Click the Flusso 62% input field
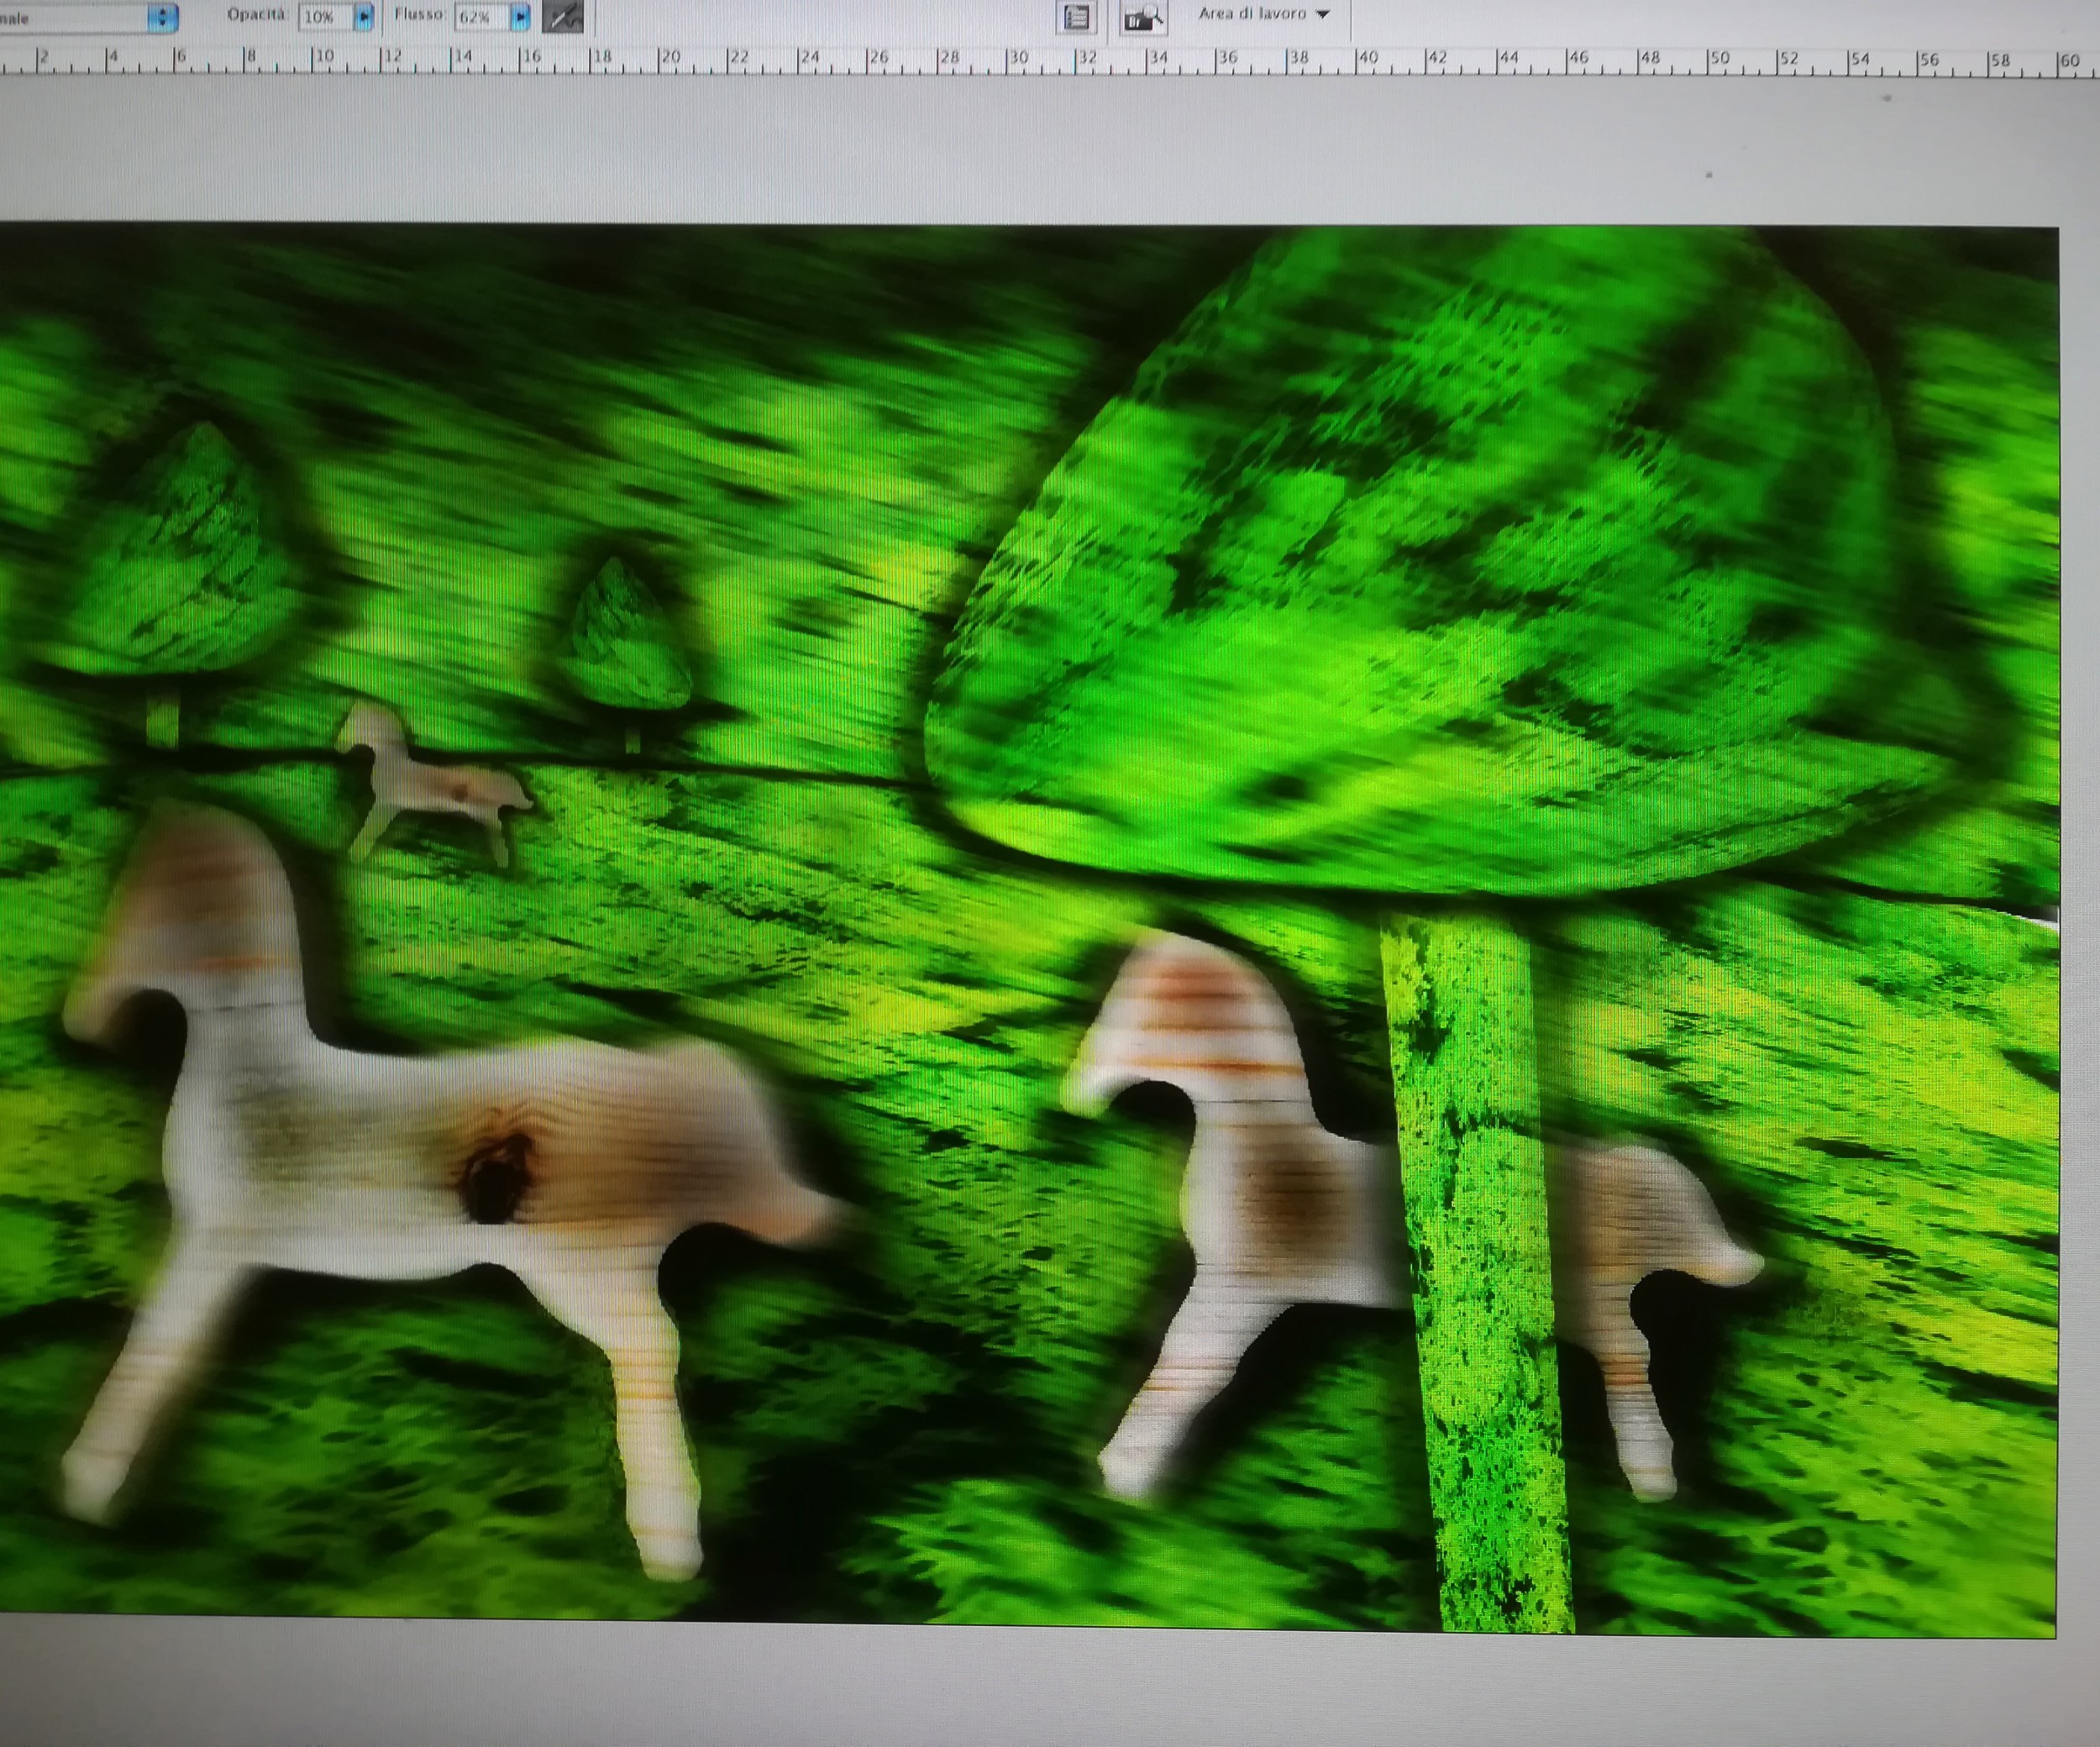 pos(480,17)
